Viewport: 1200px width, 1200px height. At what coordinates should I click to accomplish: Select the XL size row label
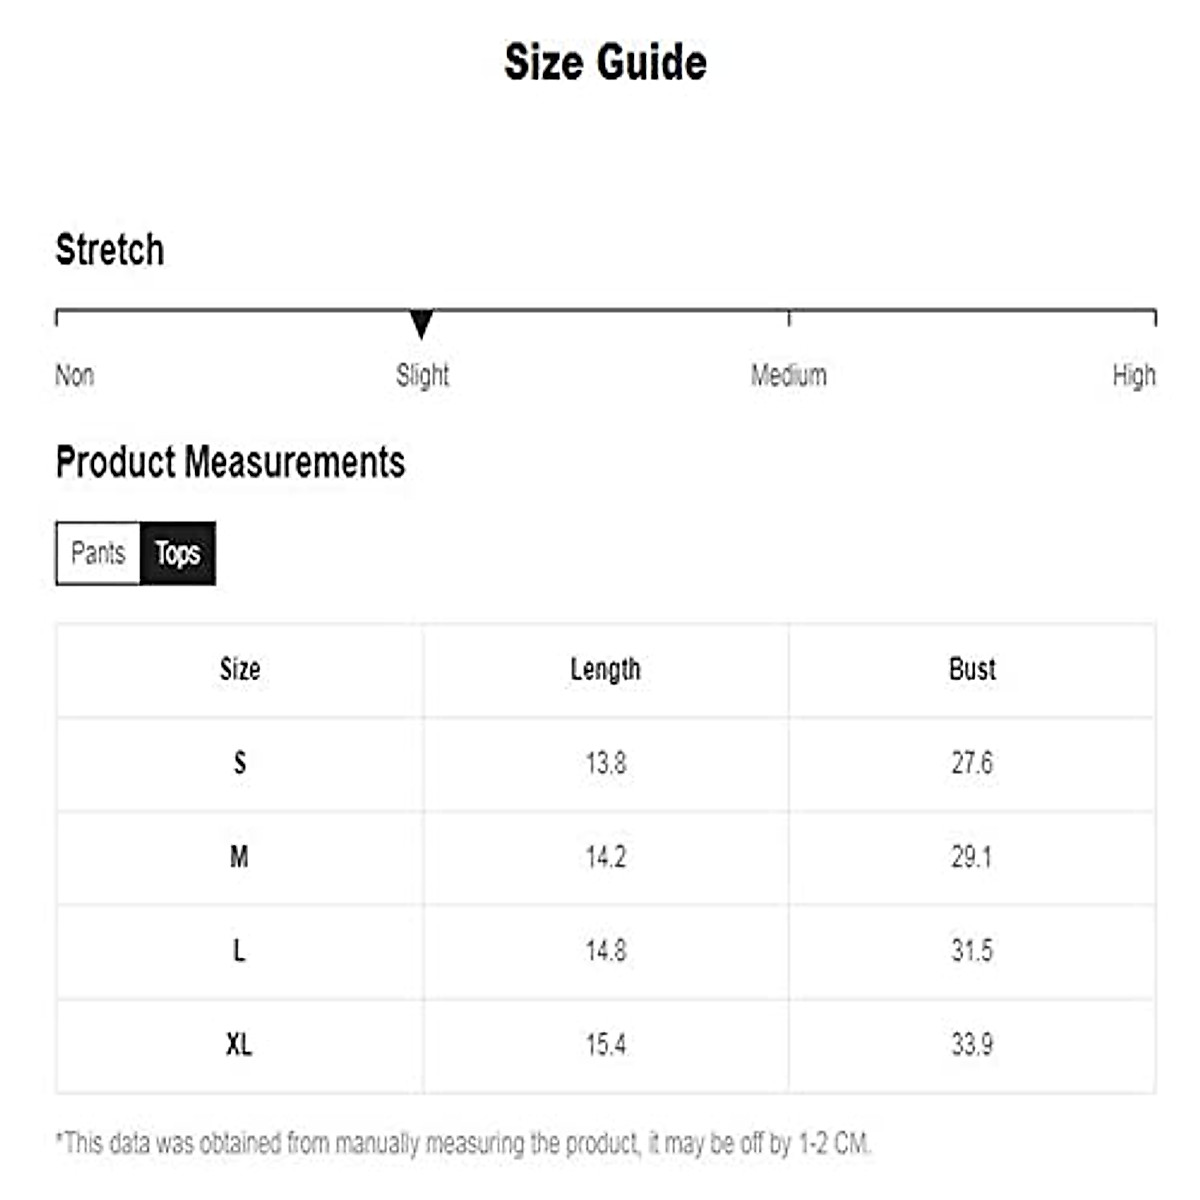pyautogui.click(x=240, y=1045)
